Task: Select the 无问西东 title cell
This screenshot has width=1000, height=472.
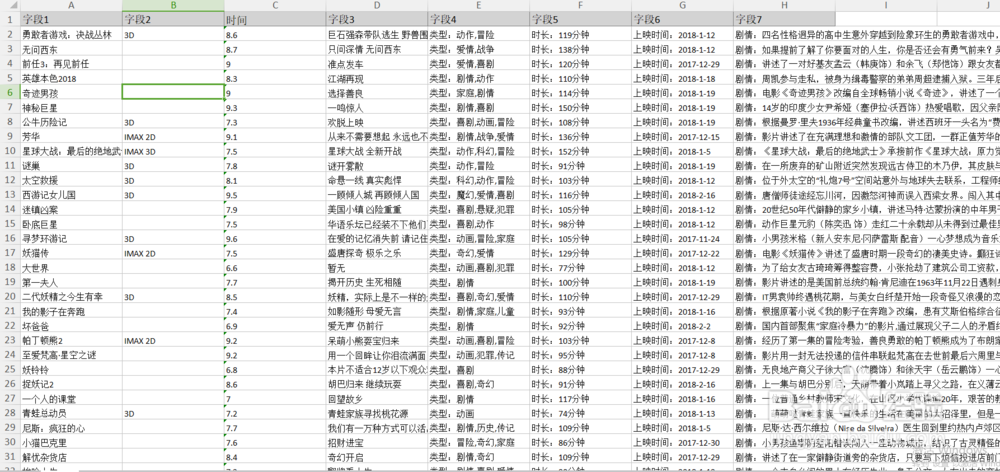Action: [71, 49]
